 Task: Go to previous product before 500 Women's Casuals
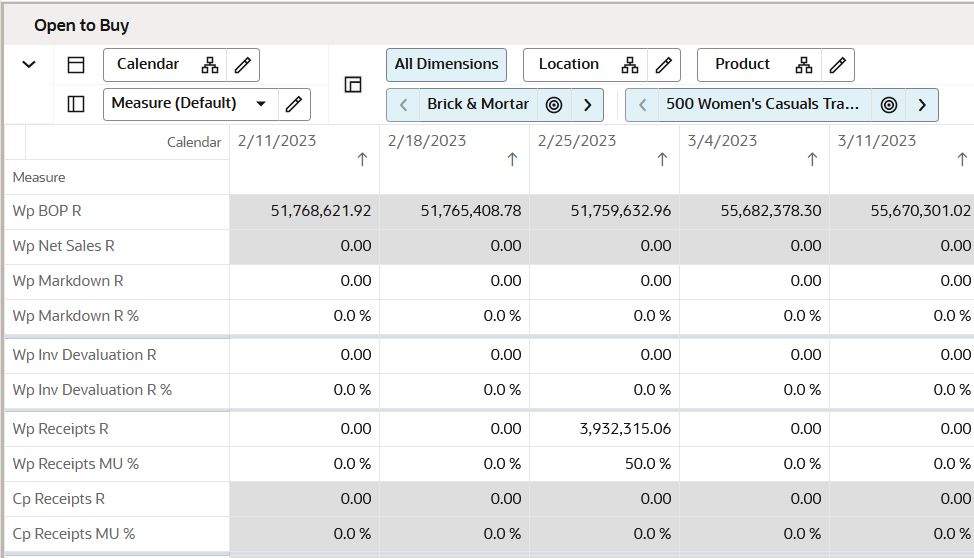pos(642,105)
